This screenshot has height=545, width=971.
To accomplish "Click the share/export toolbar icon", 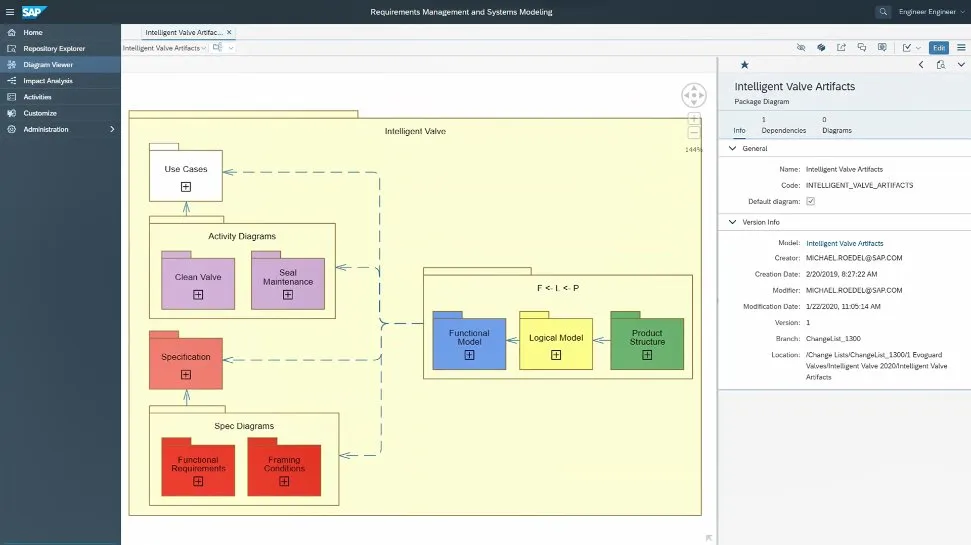I will (841, 47).
